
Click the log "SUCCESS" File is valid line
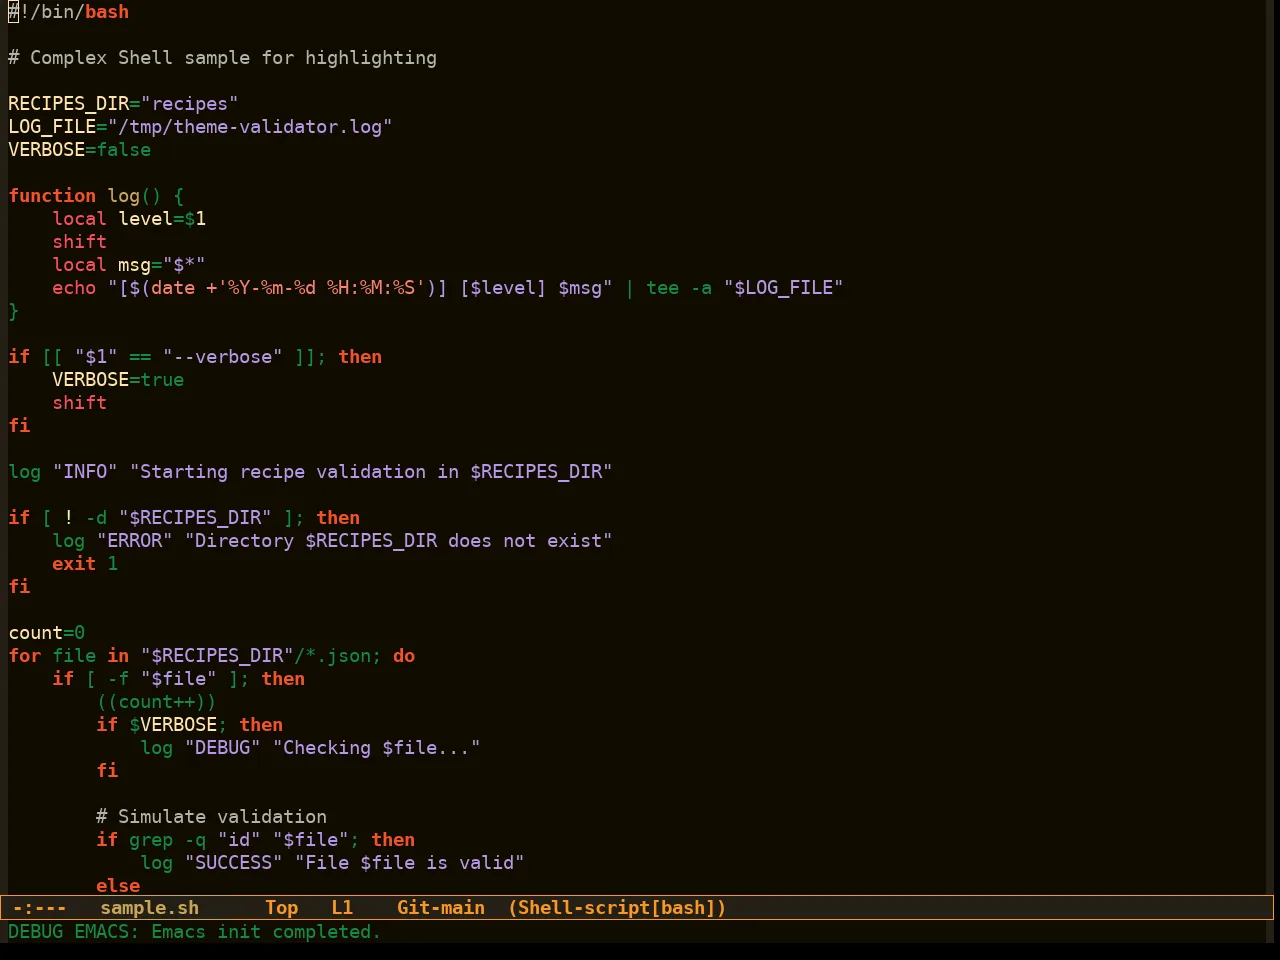[x=332, y=863]
